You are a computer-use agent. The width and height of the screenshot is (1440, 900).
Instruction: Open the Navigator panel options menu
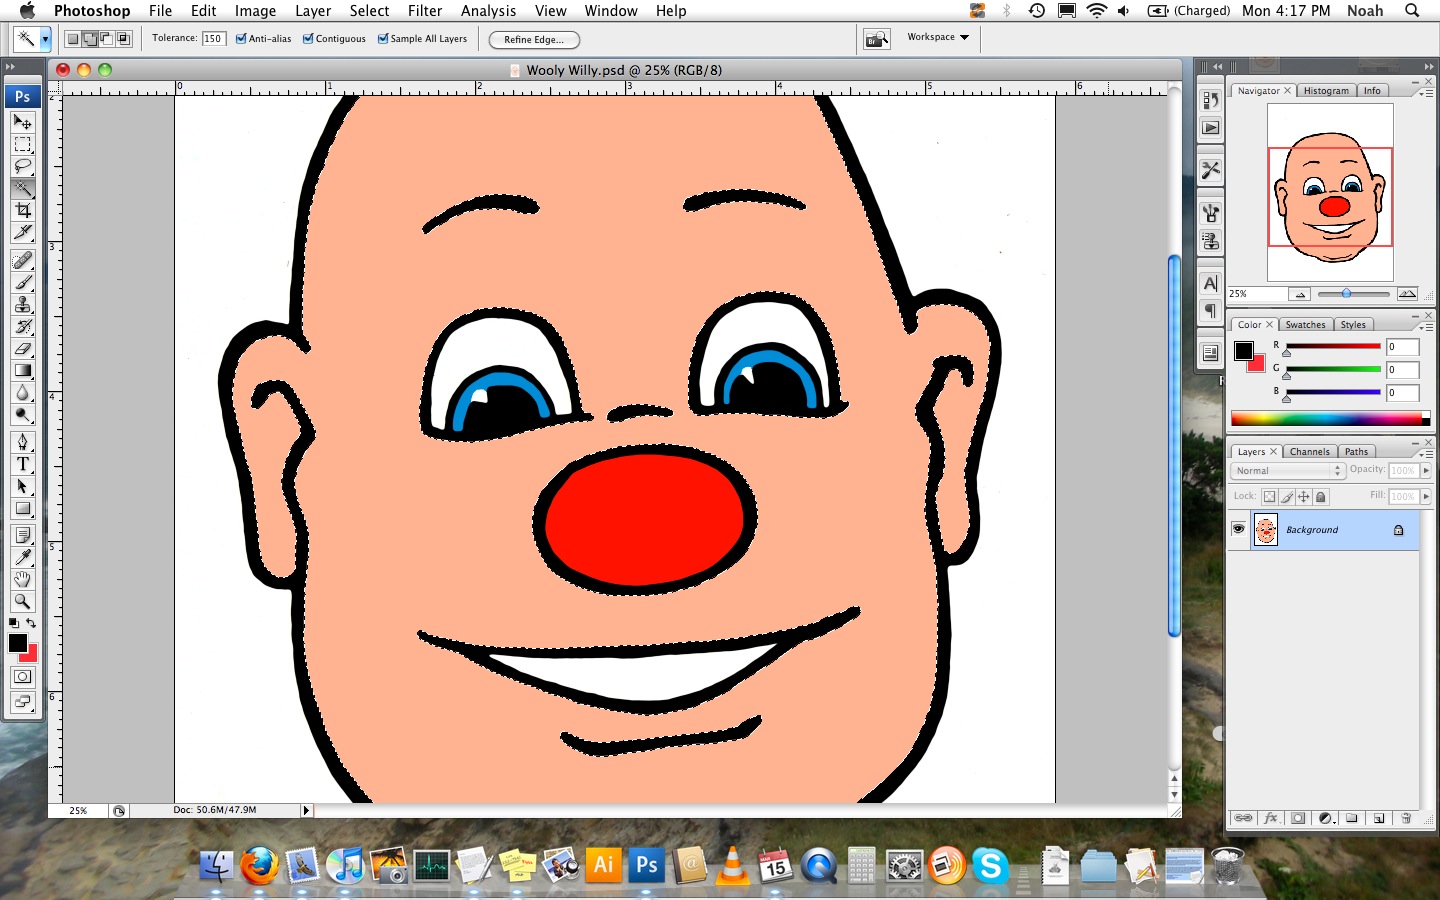click(1425, 92)
